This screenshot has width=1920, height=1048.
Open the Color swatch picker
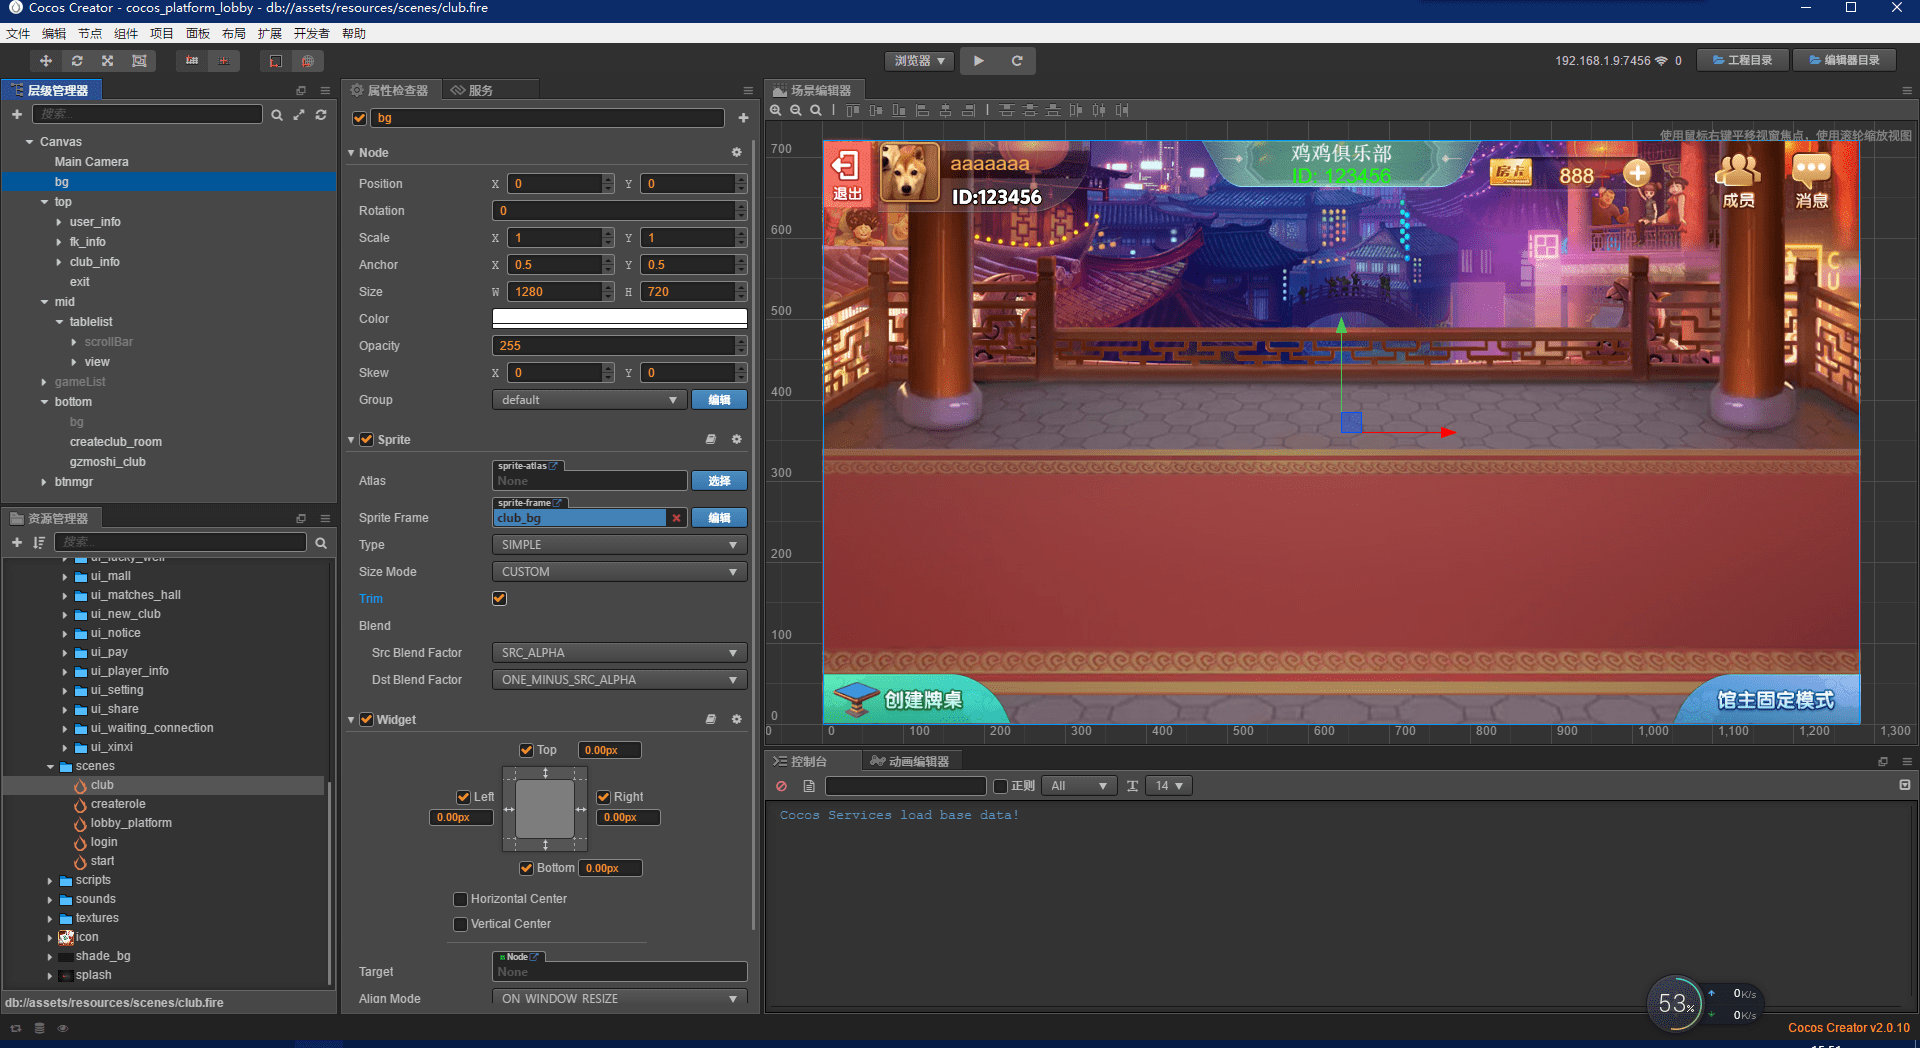coord(619,319)
